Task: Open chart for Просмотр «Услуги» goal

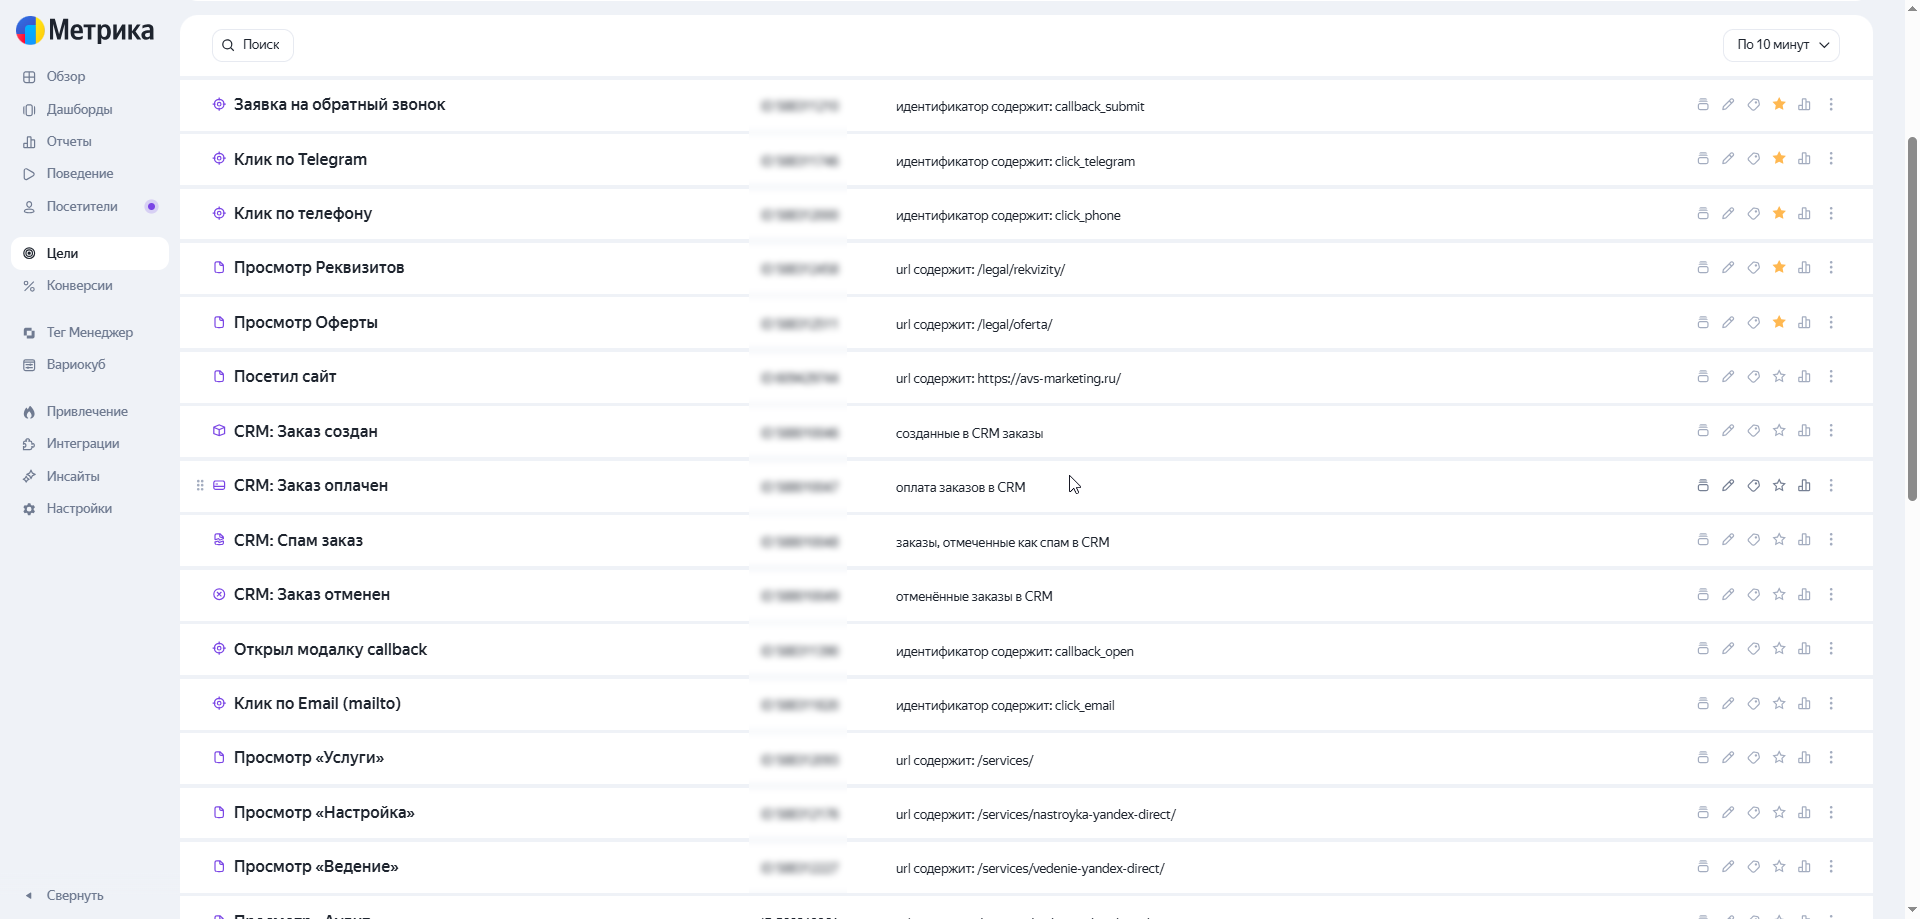Action: click(x=1805, y=758)
